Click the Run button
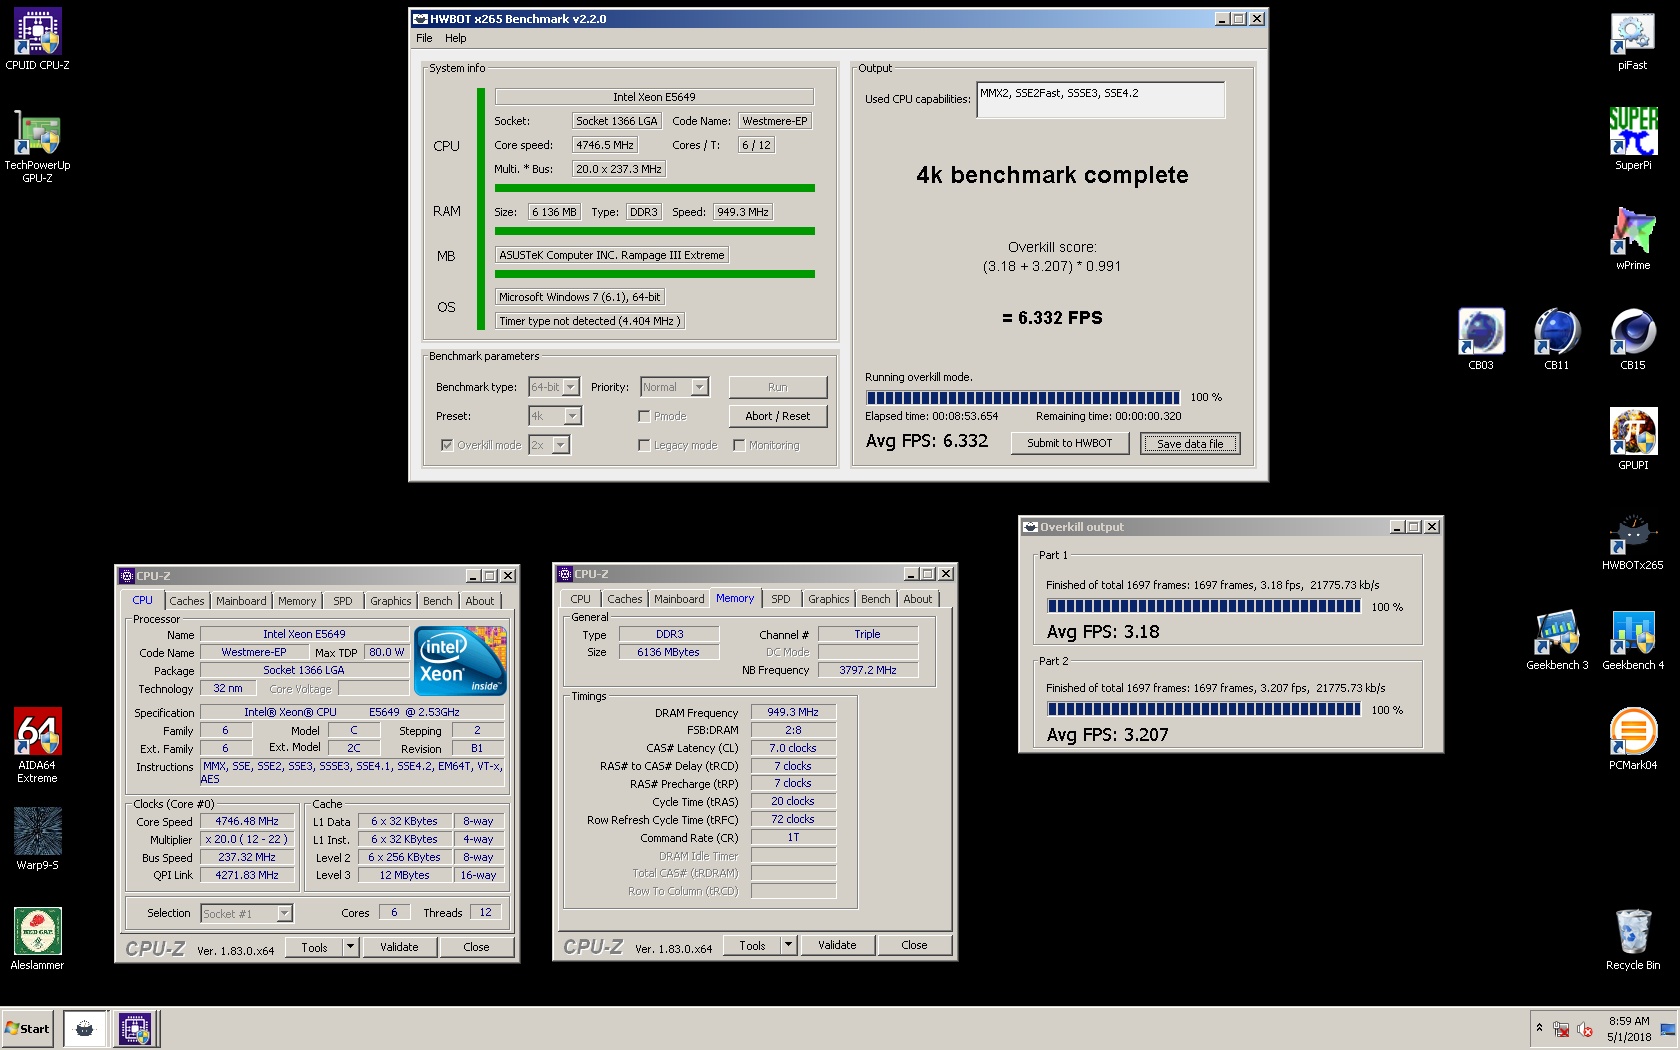 tap(778, 387)
